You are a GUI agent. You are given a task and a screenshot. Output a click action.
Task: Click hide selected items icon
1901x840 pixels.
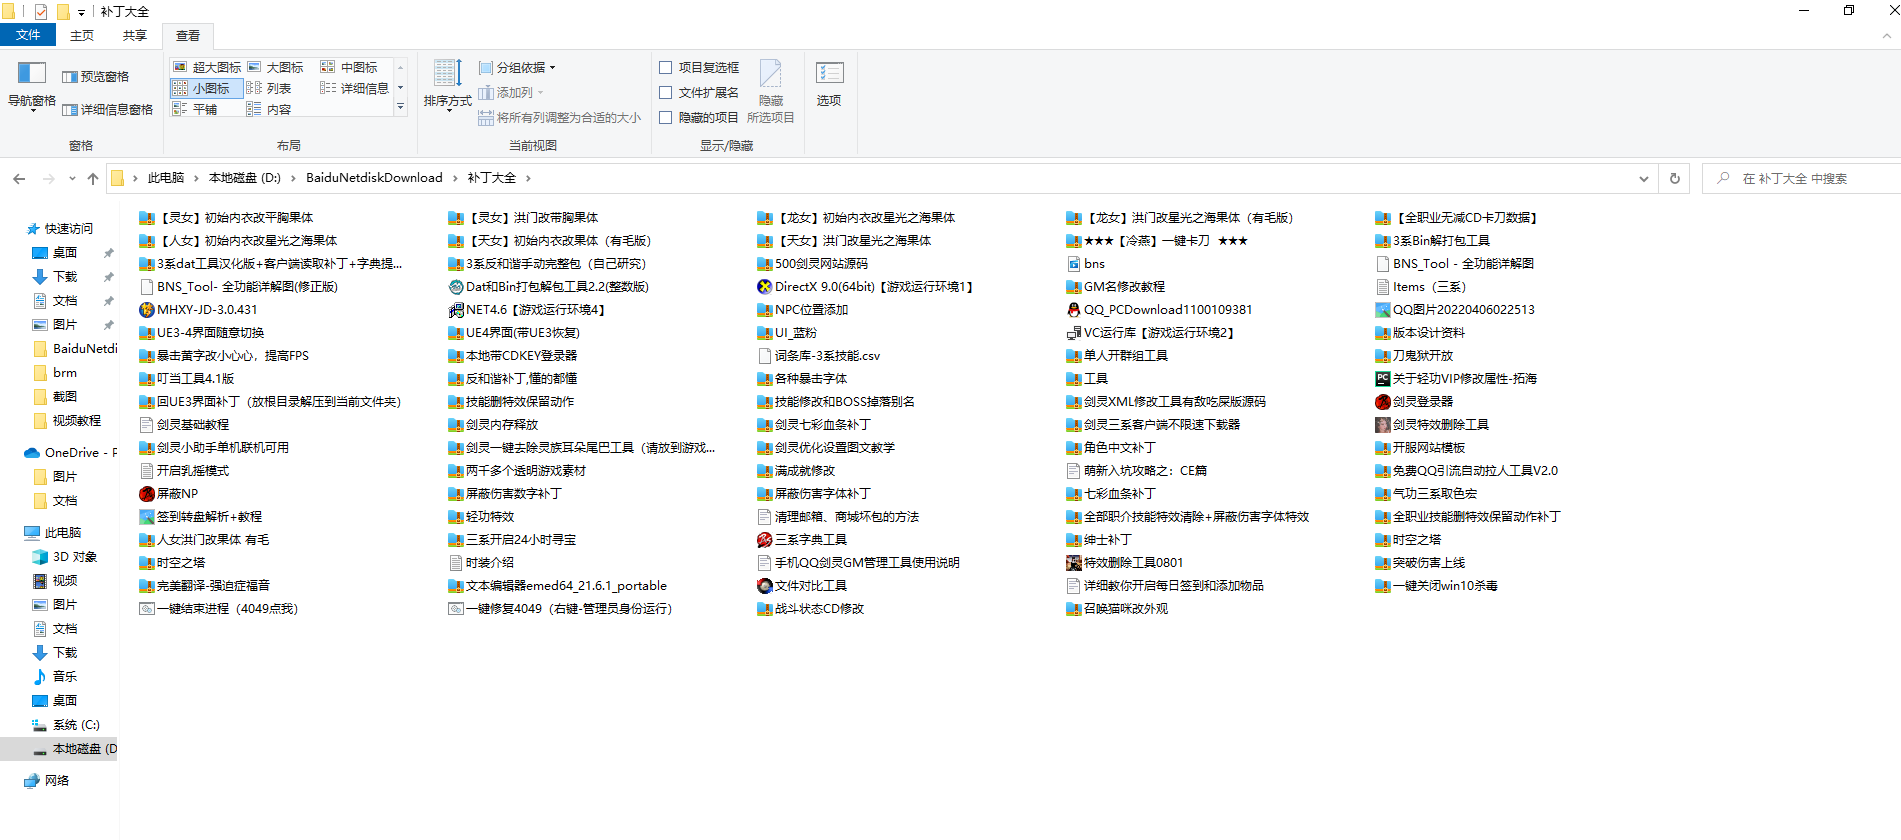770,90
